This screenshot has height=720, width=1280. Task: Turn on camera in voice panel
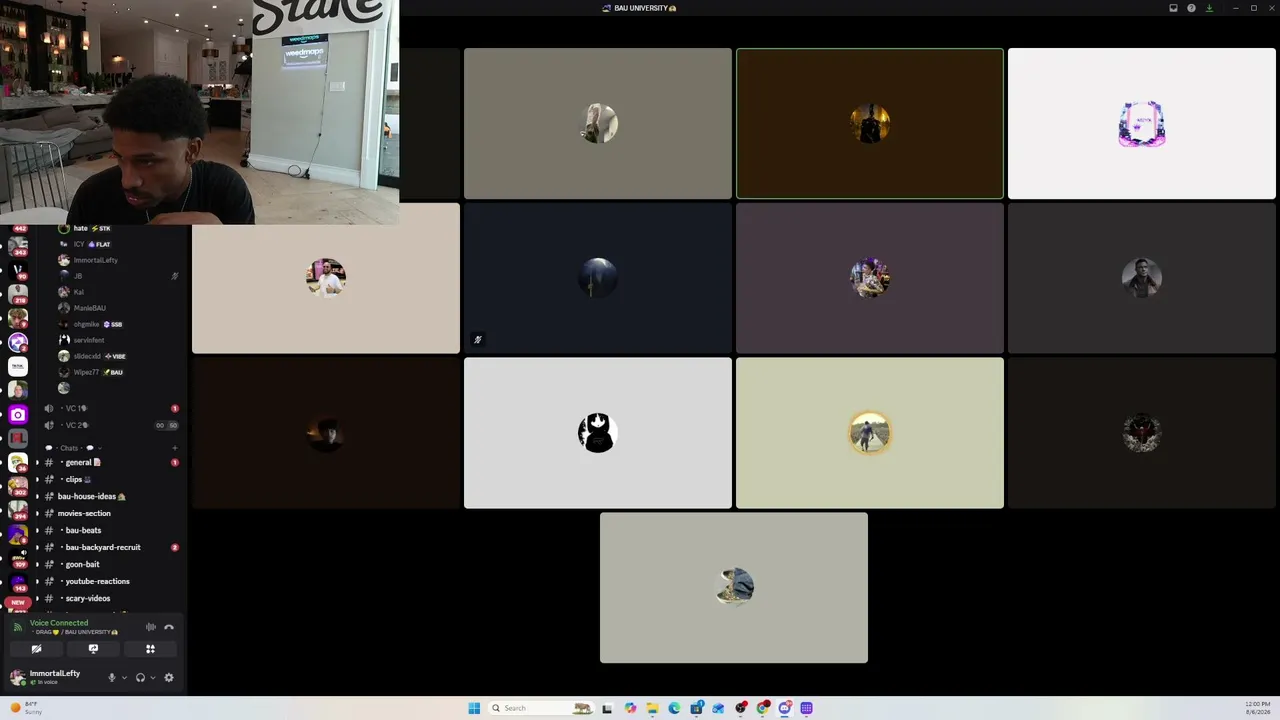36,649
